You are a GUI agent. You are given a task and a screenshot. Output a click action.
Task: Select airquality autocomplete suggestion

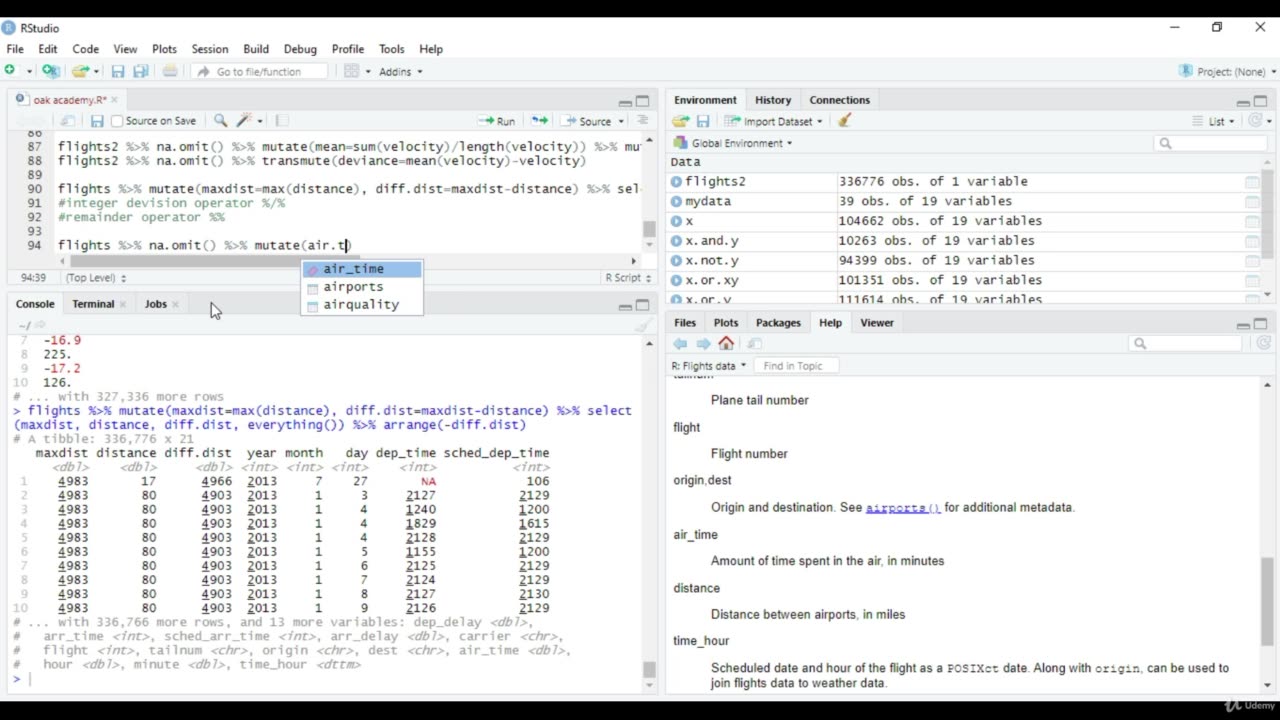pyautogui.click(x=362, y=305)
